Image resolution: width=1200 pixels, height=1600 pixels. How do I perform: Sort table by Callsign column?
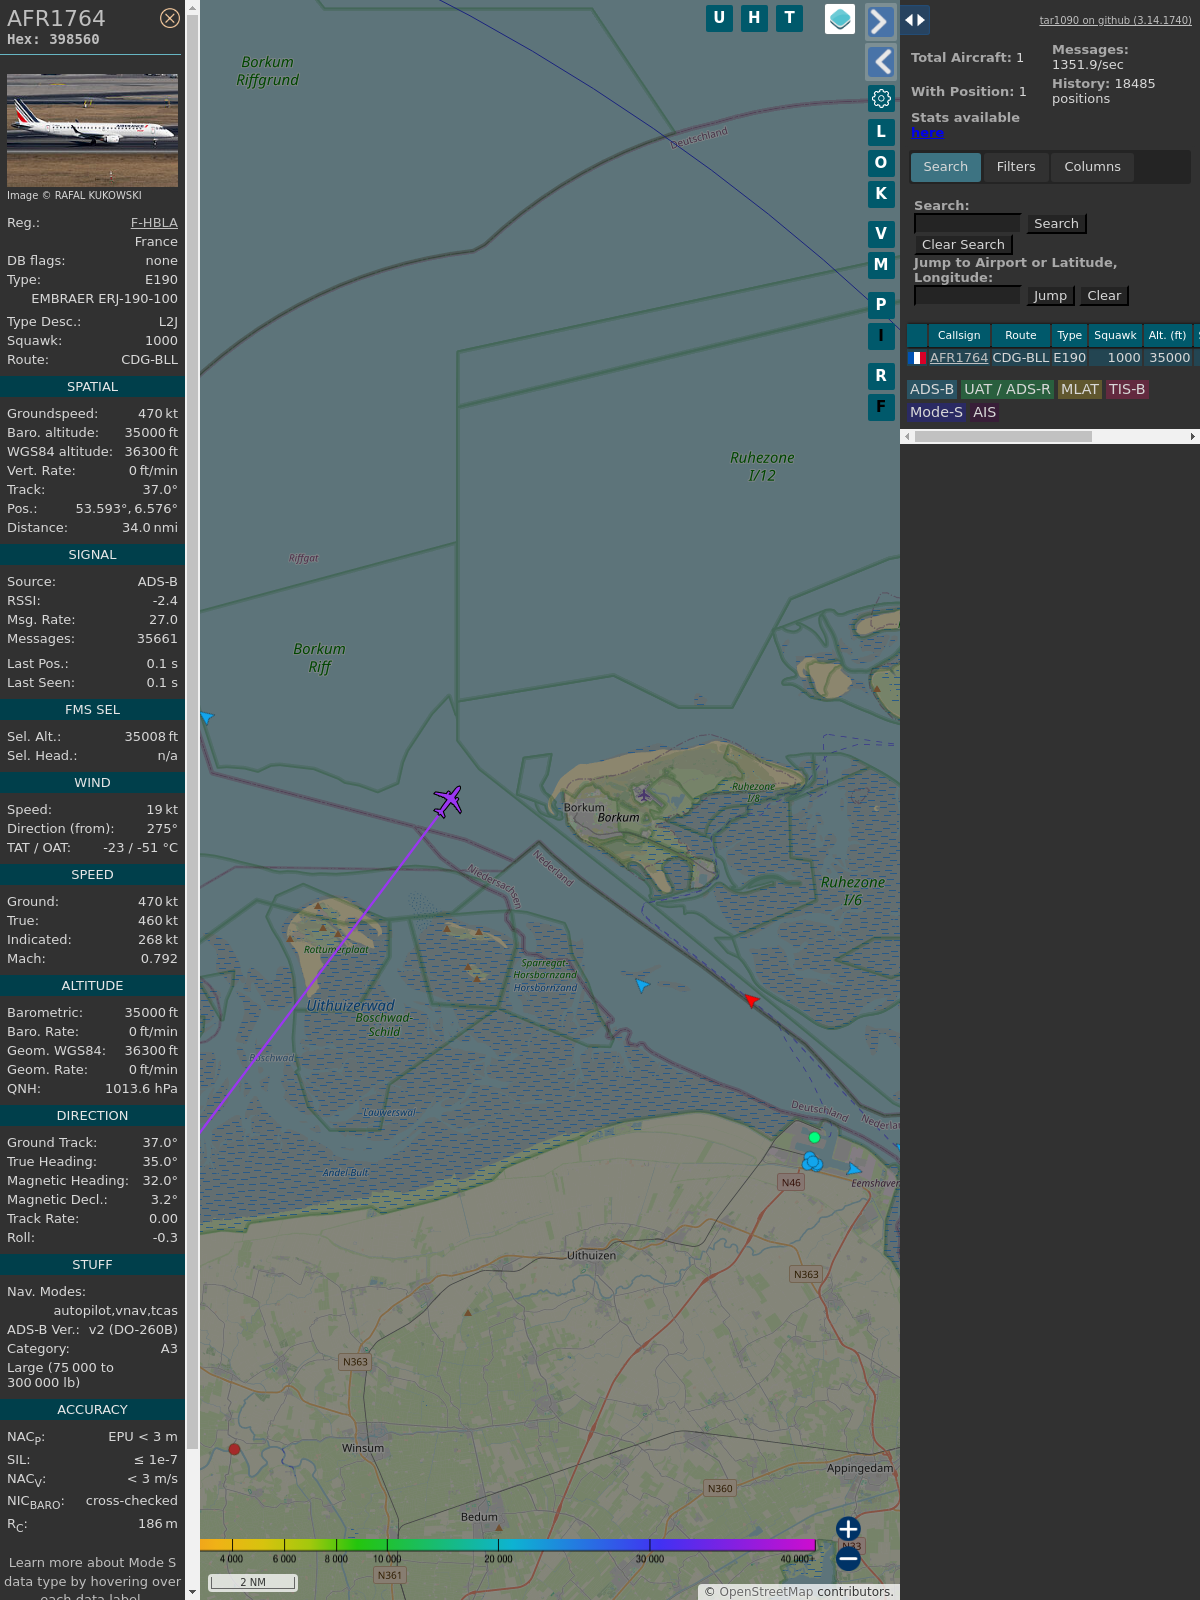coord(959,336)
